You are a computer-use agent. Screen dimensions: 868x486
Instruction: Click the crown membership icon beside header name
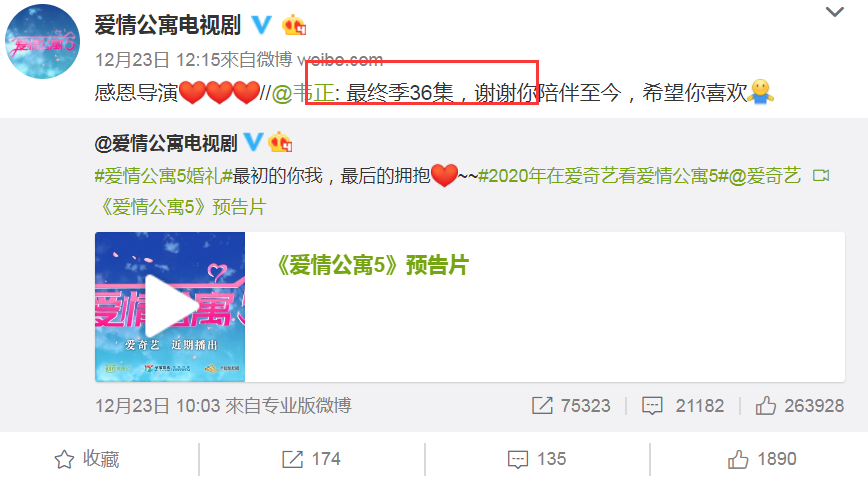[x=293, y=25]
